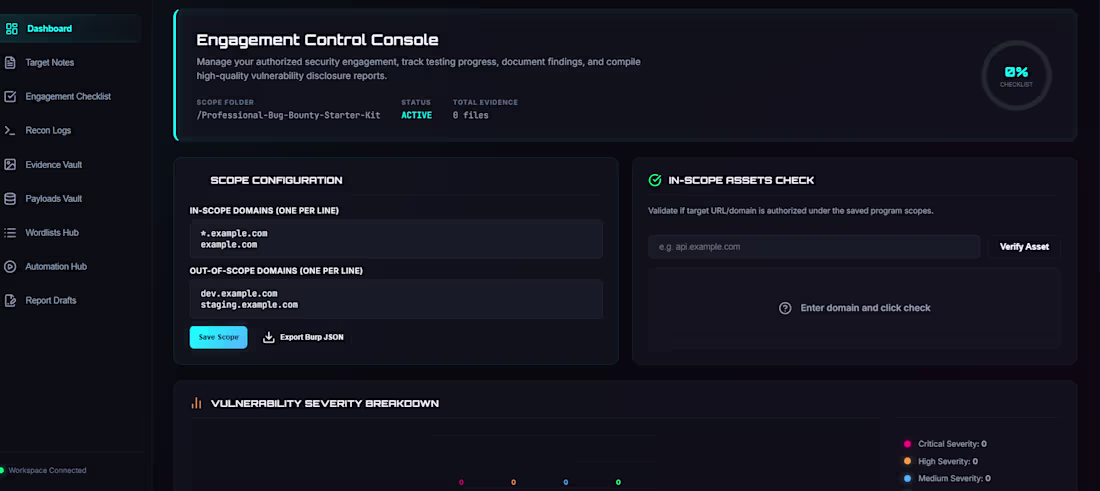
Task: Open the Engagement Checklist page
Action: coord(68,97)
